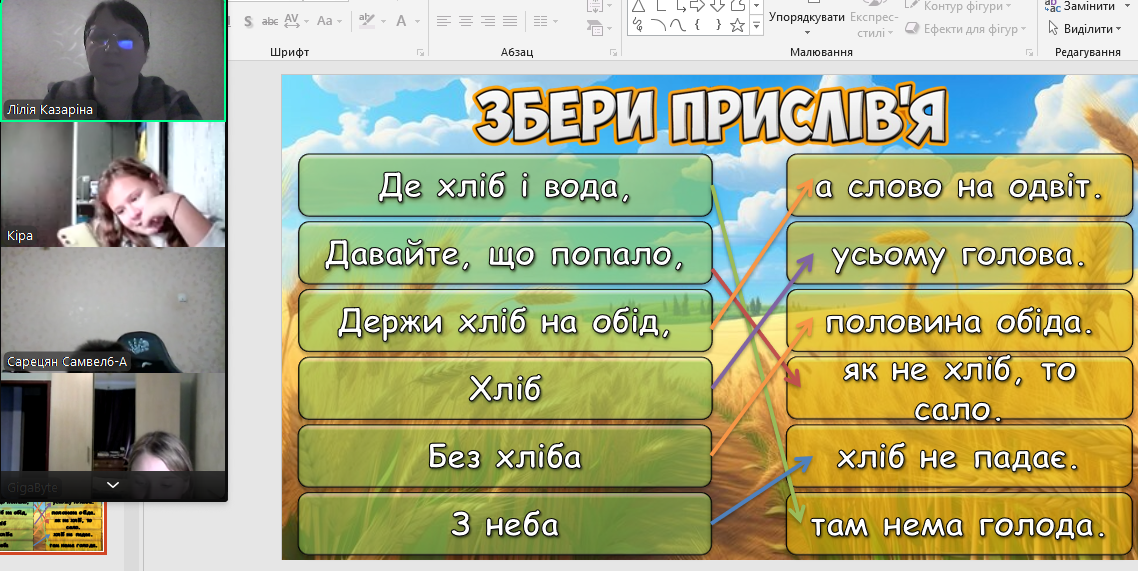
Task: Select 'як не хліб, то сало.' box
Action: [959, 388]
